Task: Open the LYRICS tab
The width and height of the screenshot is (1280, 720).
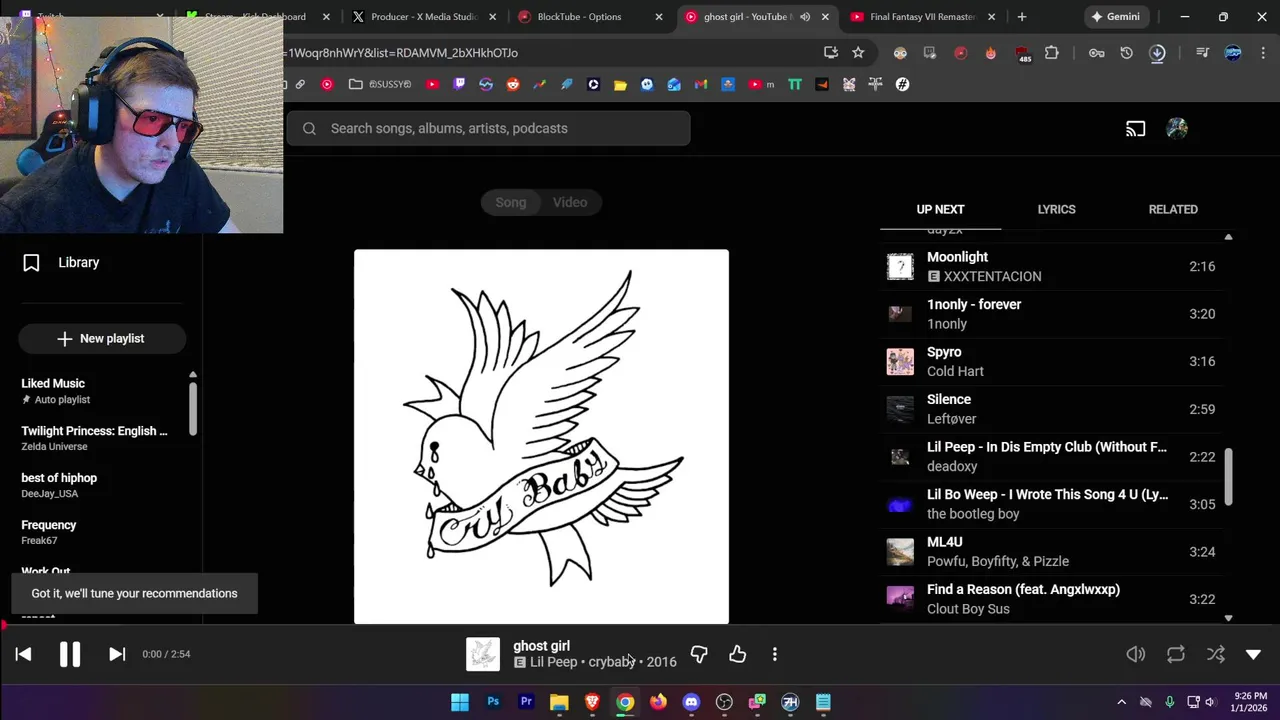Action: pos(1056,209)
